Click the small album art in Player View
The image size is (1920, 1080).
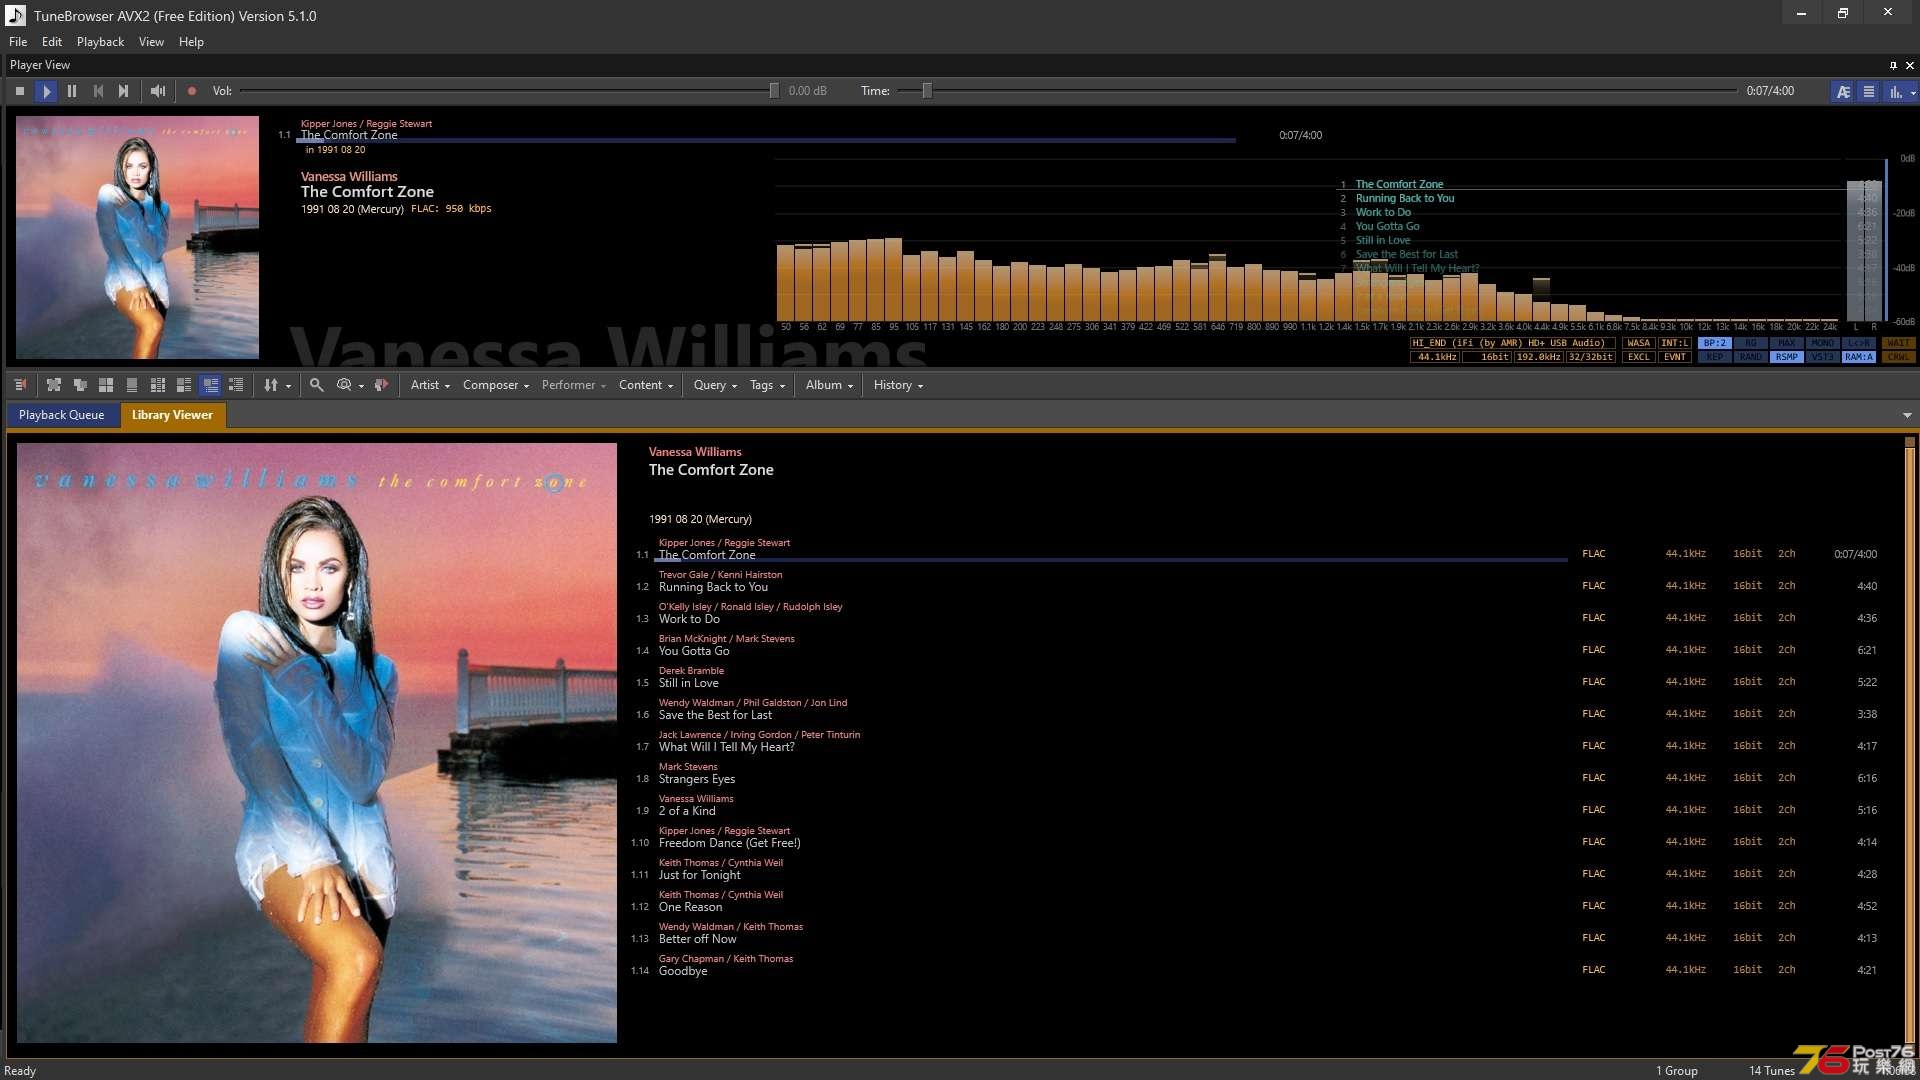pos(137,237)
